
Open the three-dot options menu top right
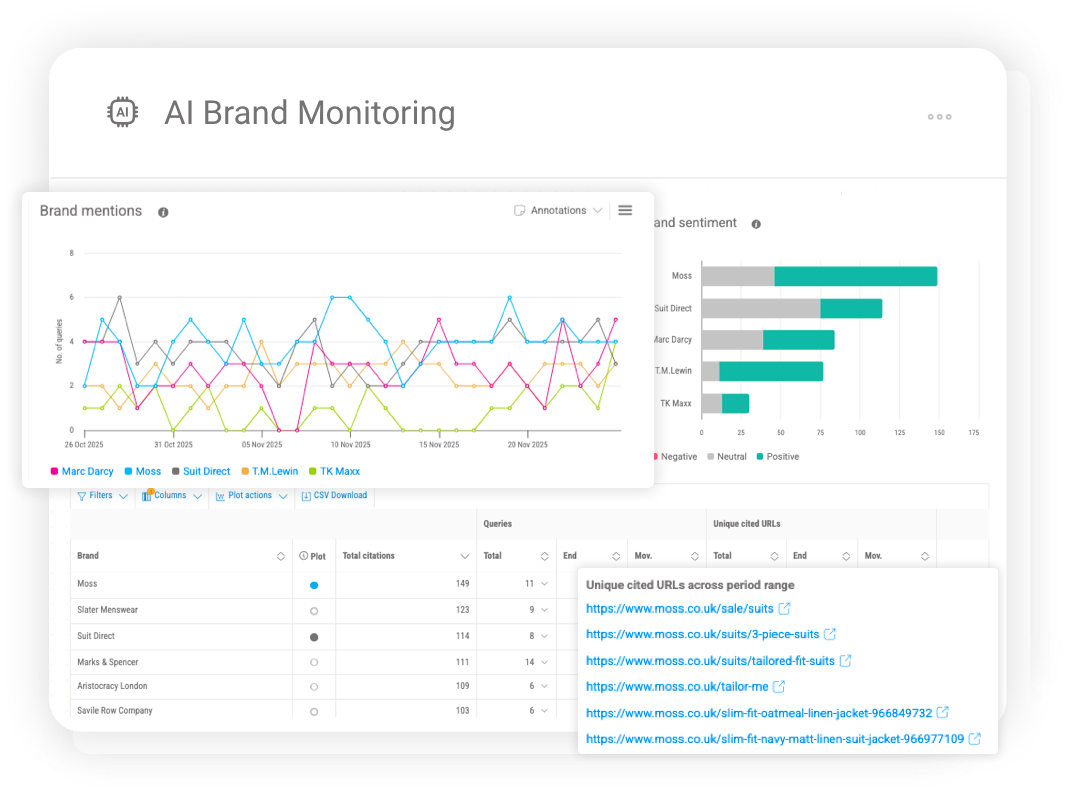tap(939, 117)
